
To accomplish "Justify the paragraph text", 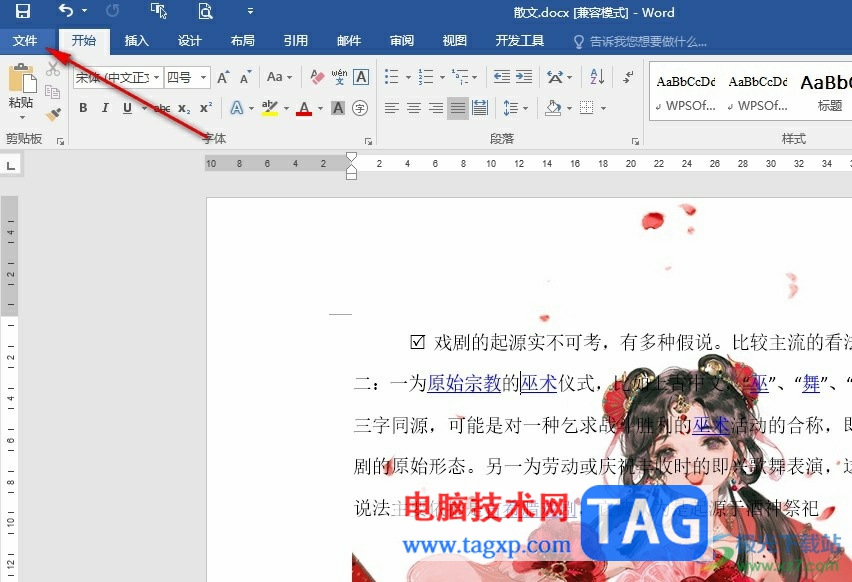I will (x=458, y=108).
